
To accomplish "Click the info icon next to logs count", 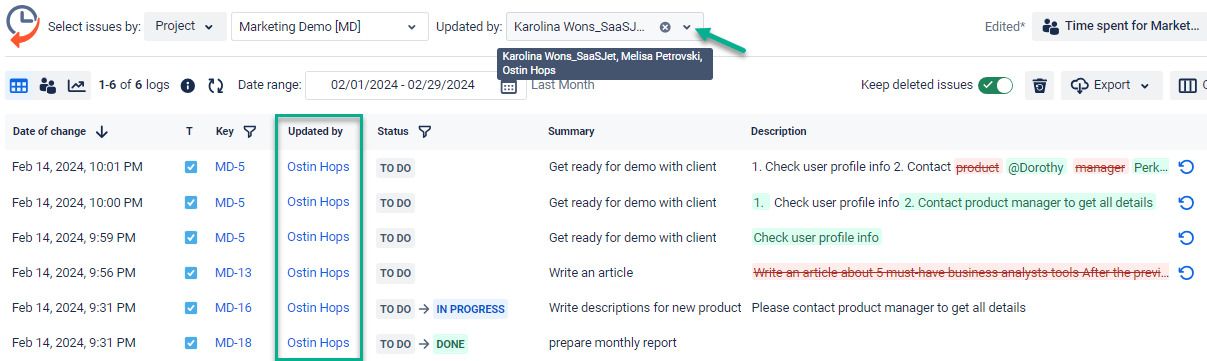I will tap(188, 86).
